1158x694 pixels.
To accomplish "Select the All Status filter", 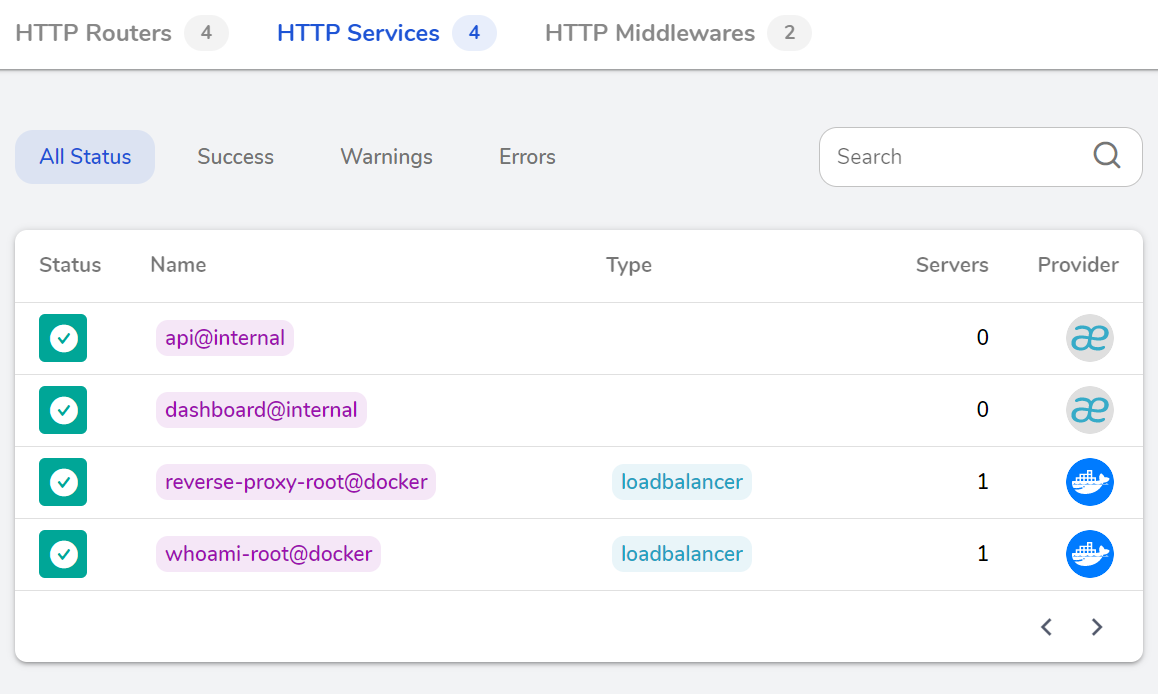I will [x=85, y=157].
